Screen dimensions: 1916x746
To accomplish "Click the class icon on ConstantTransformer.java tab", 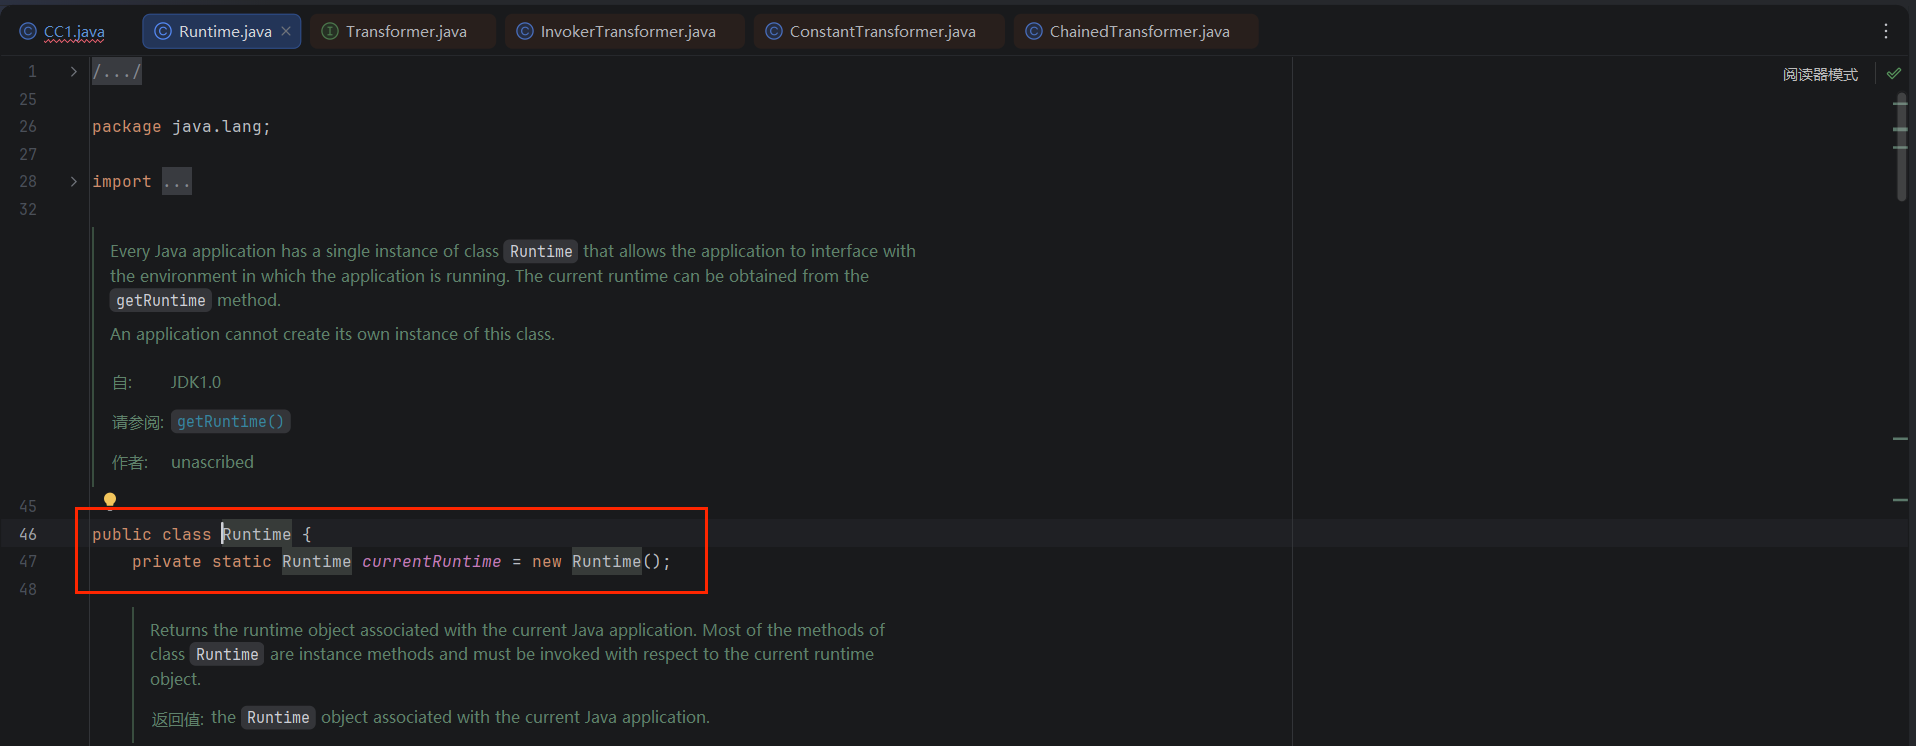I will point(774,32).
